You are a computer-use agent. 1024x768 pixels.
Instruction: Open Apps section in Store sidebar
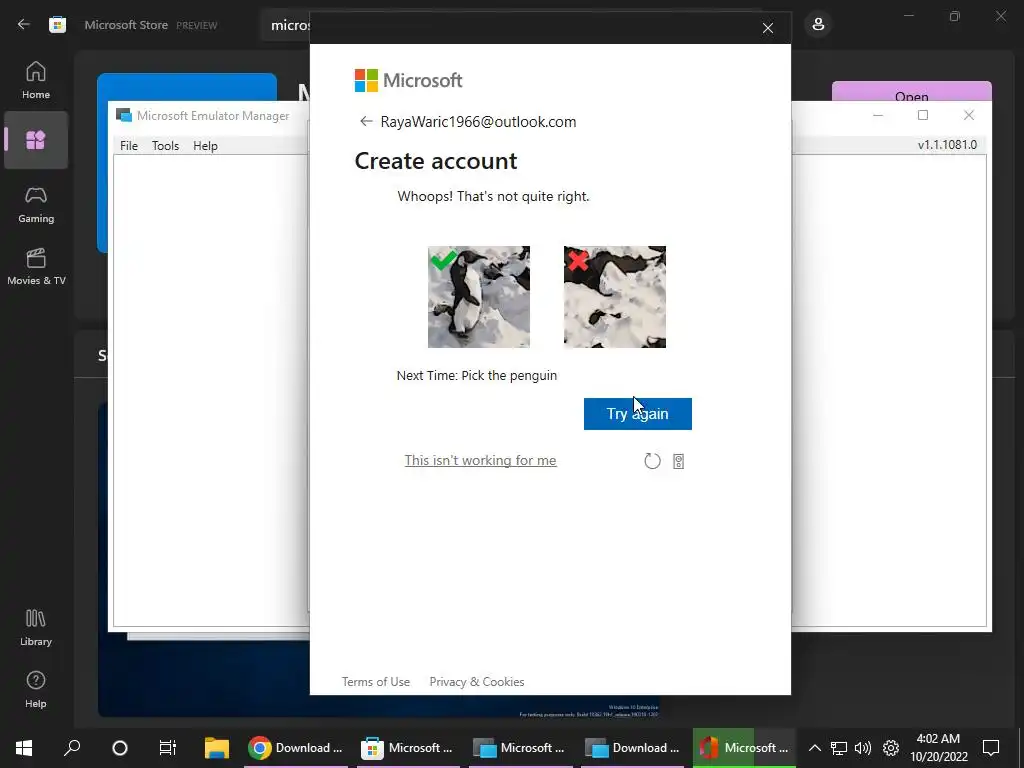point(36,140)
